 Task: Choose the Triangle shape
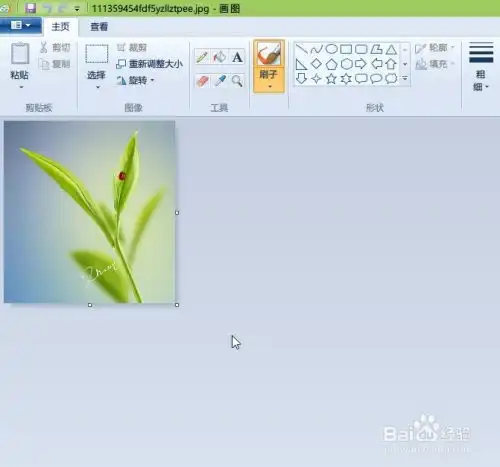point(391,50)
